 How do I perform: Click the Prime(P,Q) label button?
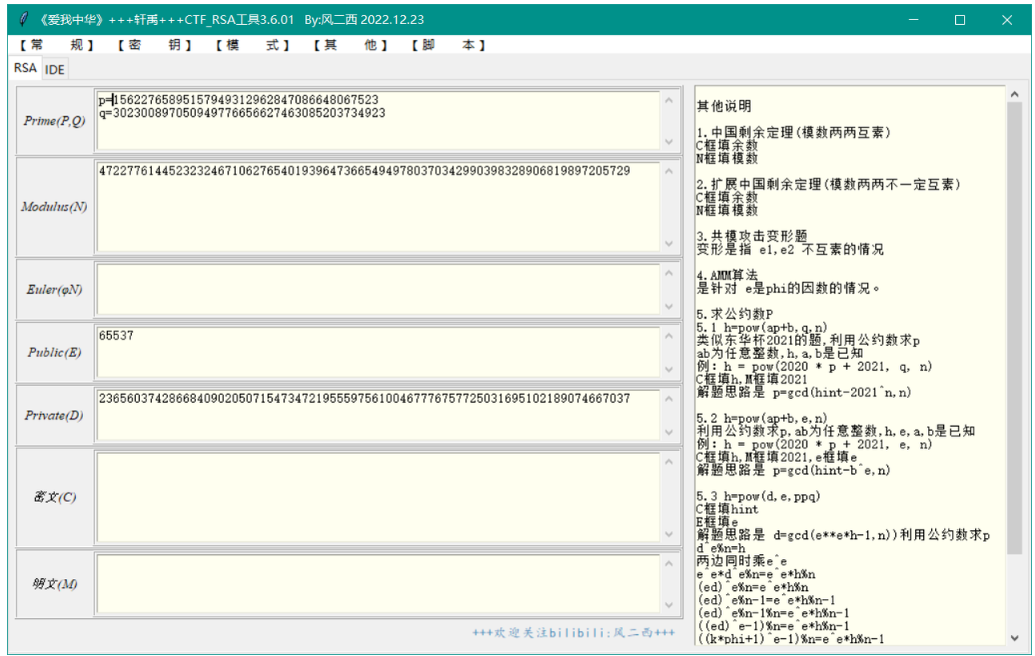tap(55, 120)
